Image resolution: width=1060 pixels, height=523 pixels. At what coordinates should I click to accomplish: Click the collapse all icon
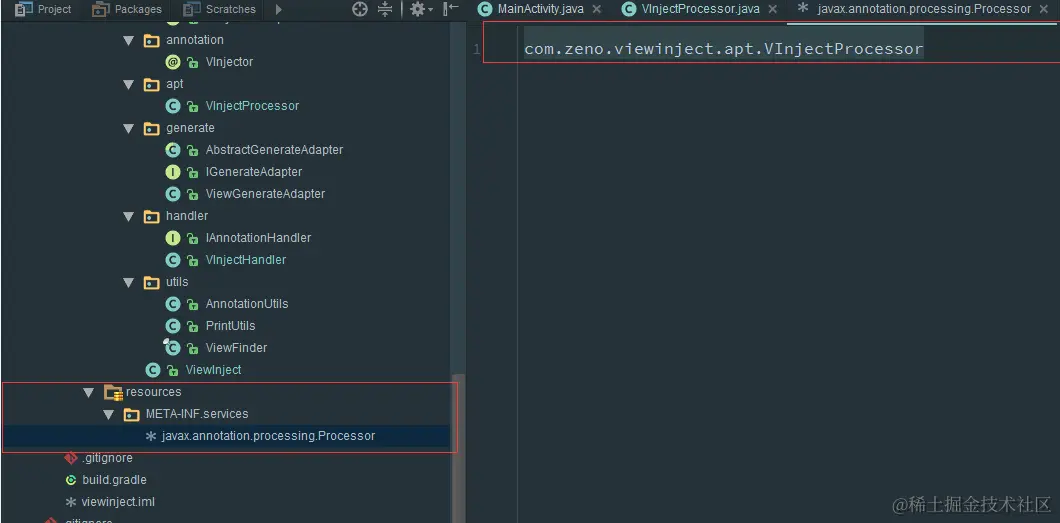tap(384, 9)
